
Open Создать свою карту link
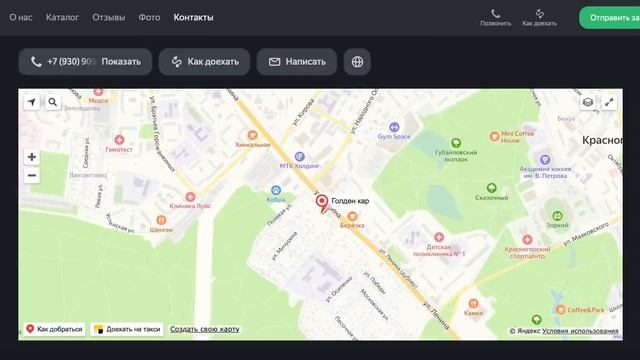click(x=204, y=329)
